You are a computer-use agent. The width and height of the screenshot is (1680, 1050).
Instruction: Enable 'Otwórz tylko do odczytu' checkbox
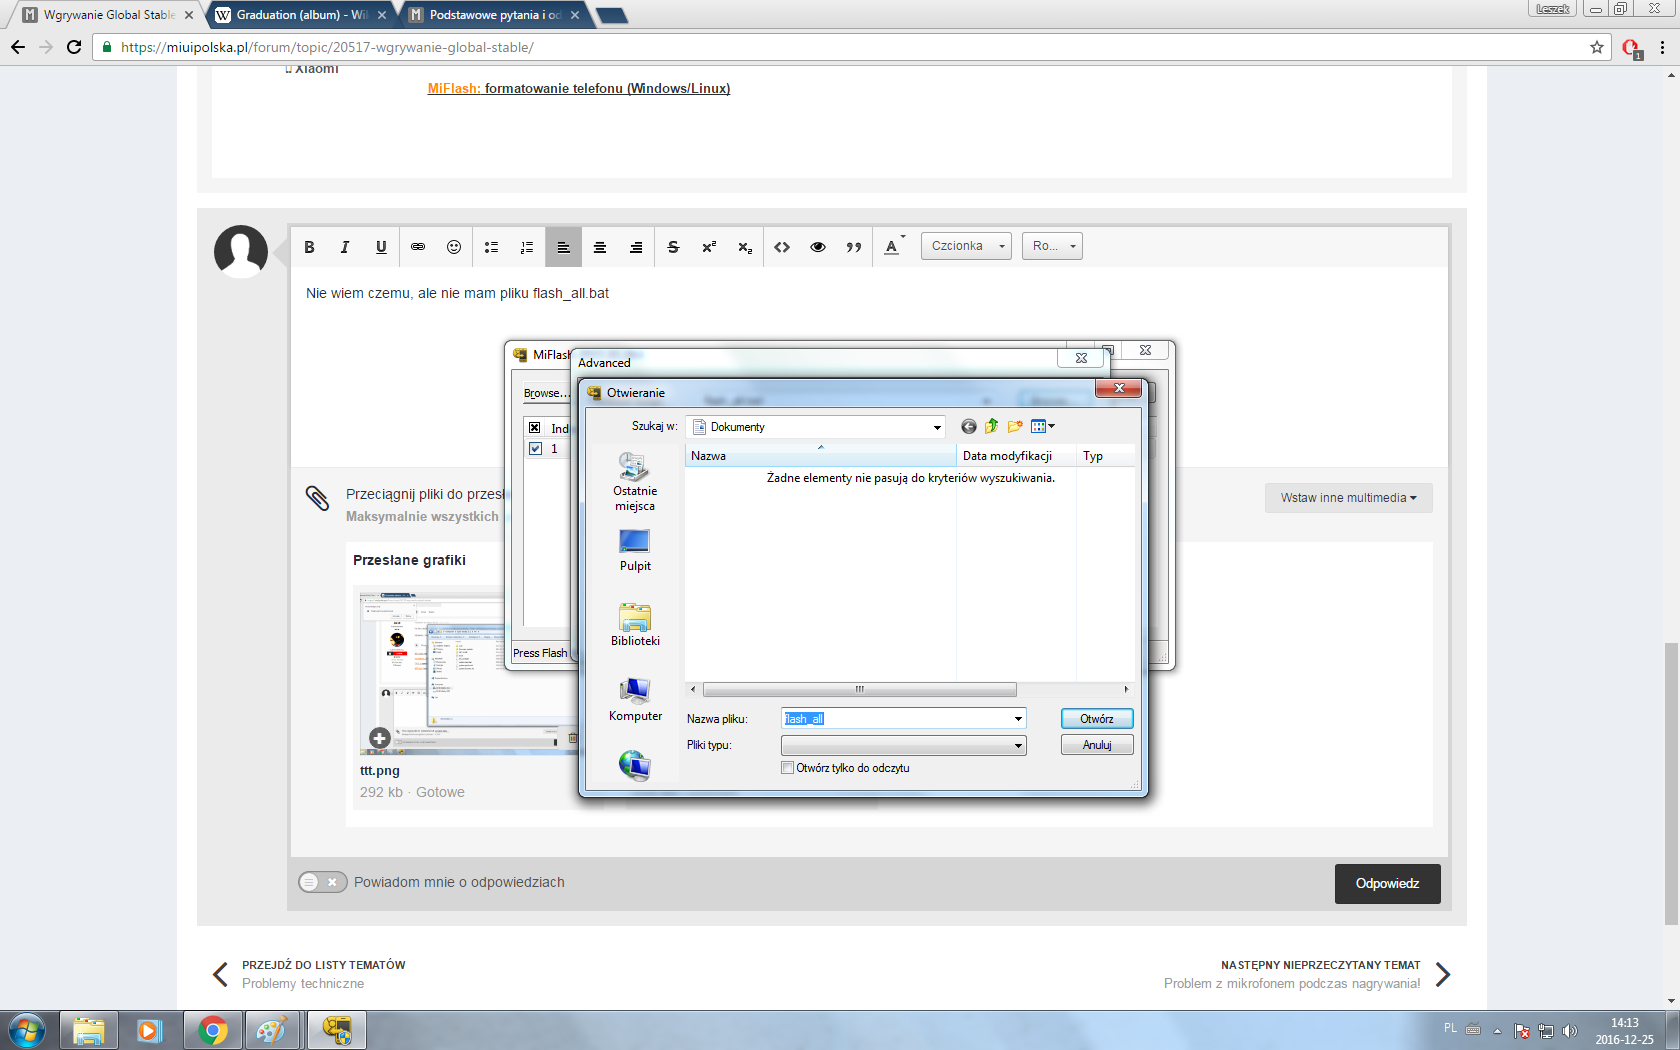coord(788,768)
